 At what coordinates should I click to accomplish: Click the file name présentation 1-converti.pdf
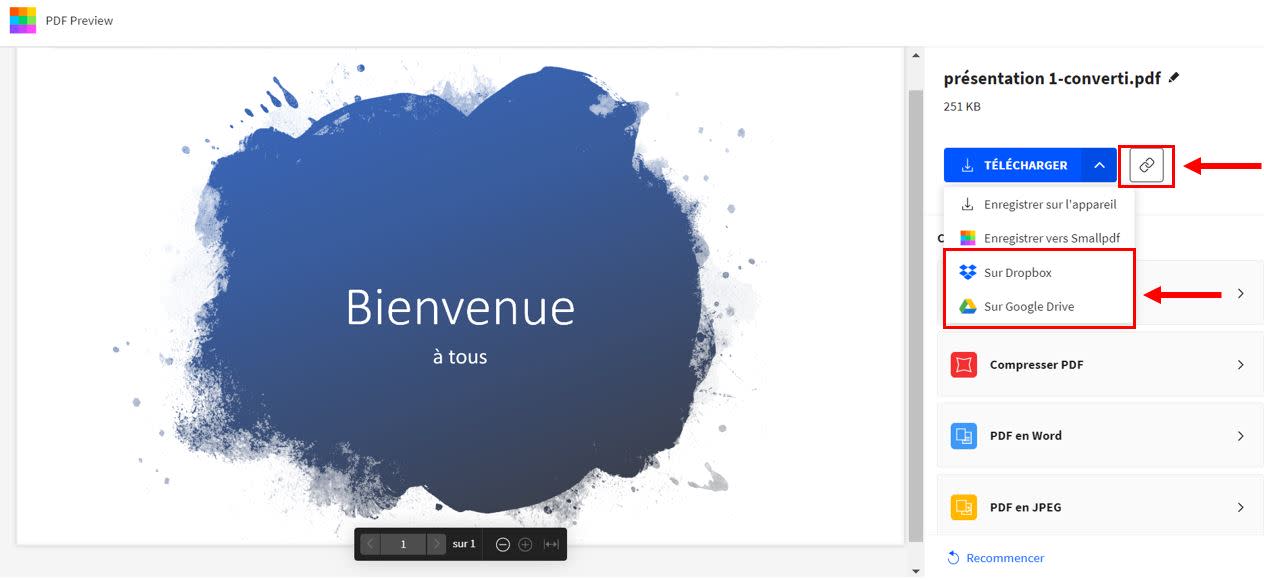[1052, 78]
